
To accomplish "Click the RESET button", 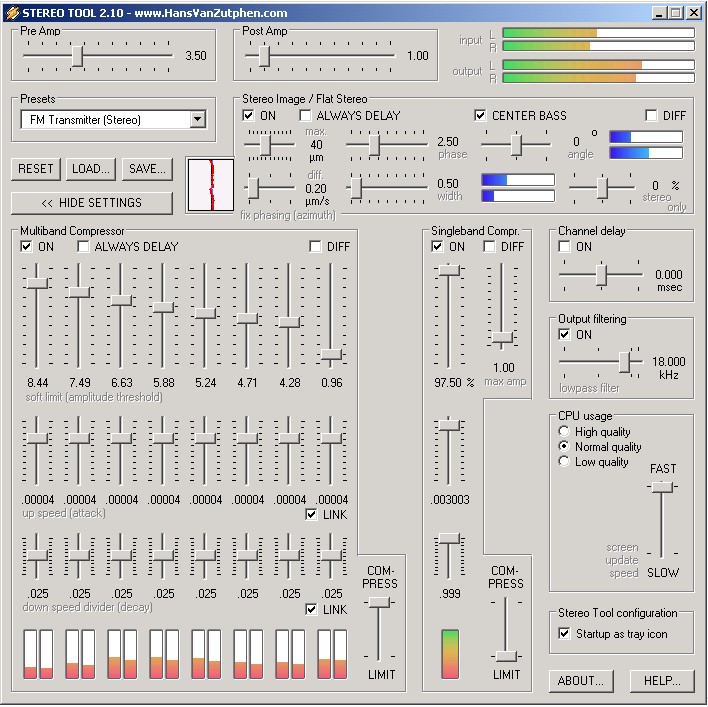I will point(36,169).
